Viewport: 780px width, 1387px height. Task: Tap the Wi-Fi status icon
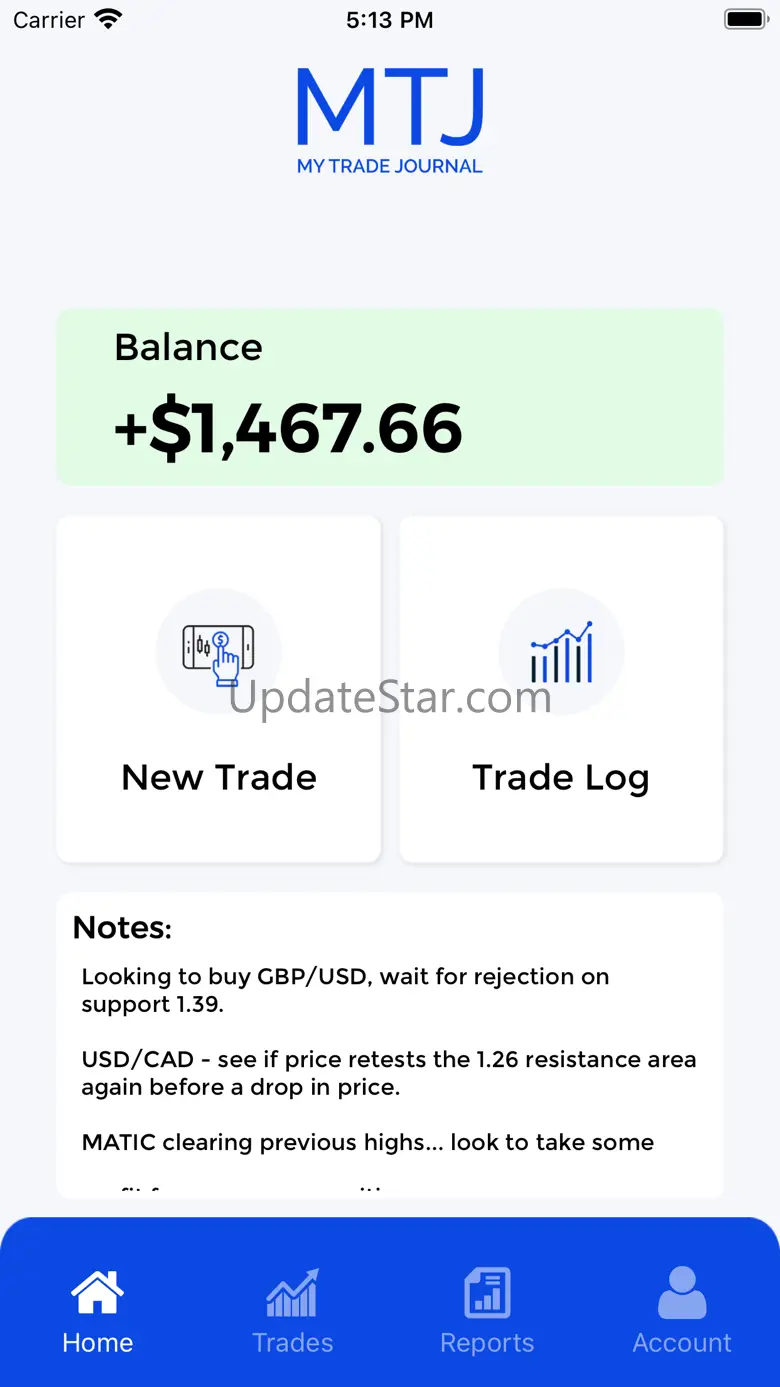(x=108, y=19)
